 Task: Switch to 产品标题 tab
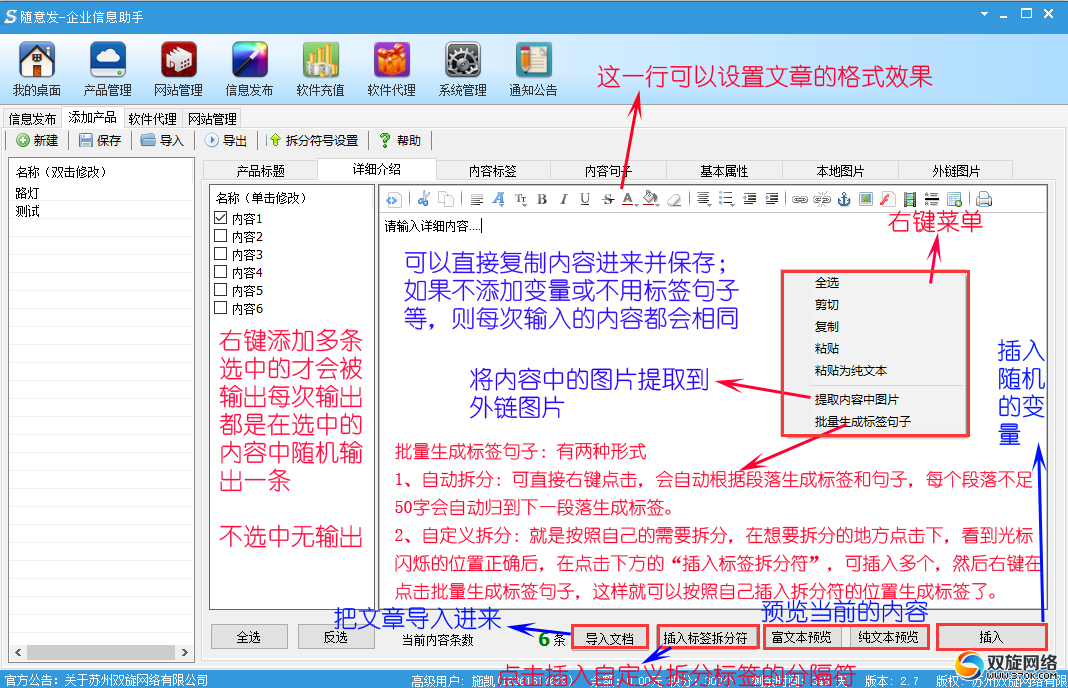coord(260,171)
